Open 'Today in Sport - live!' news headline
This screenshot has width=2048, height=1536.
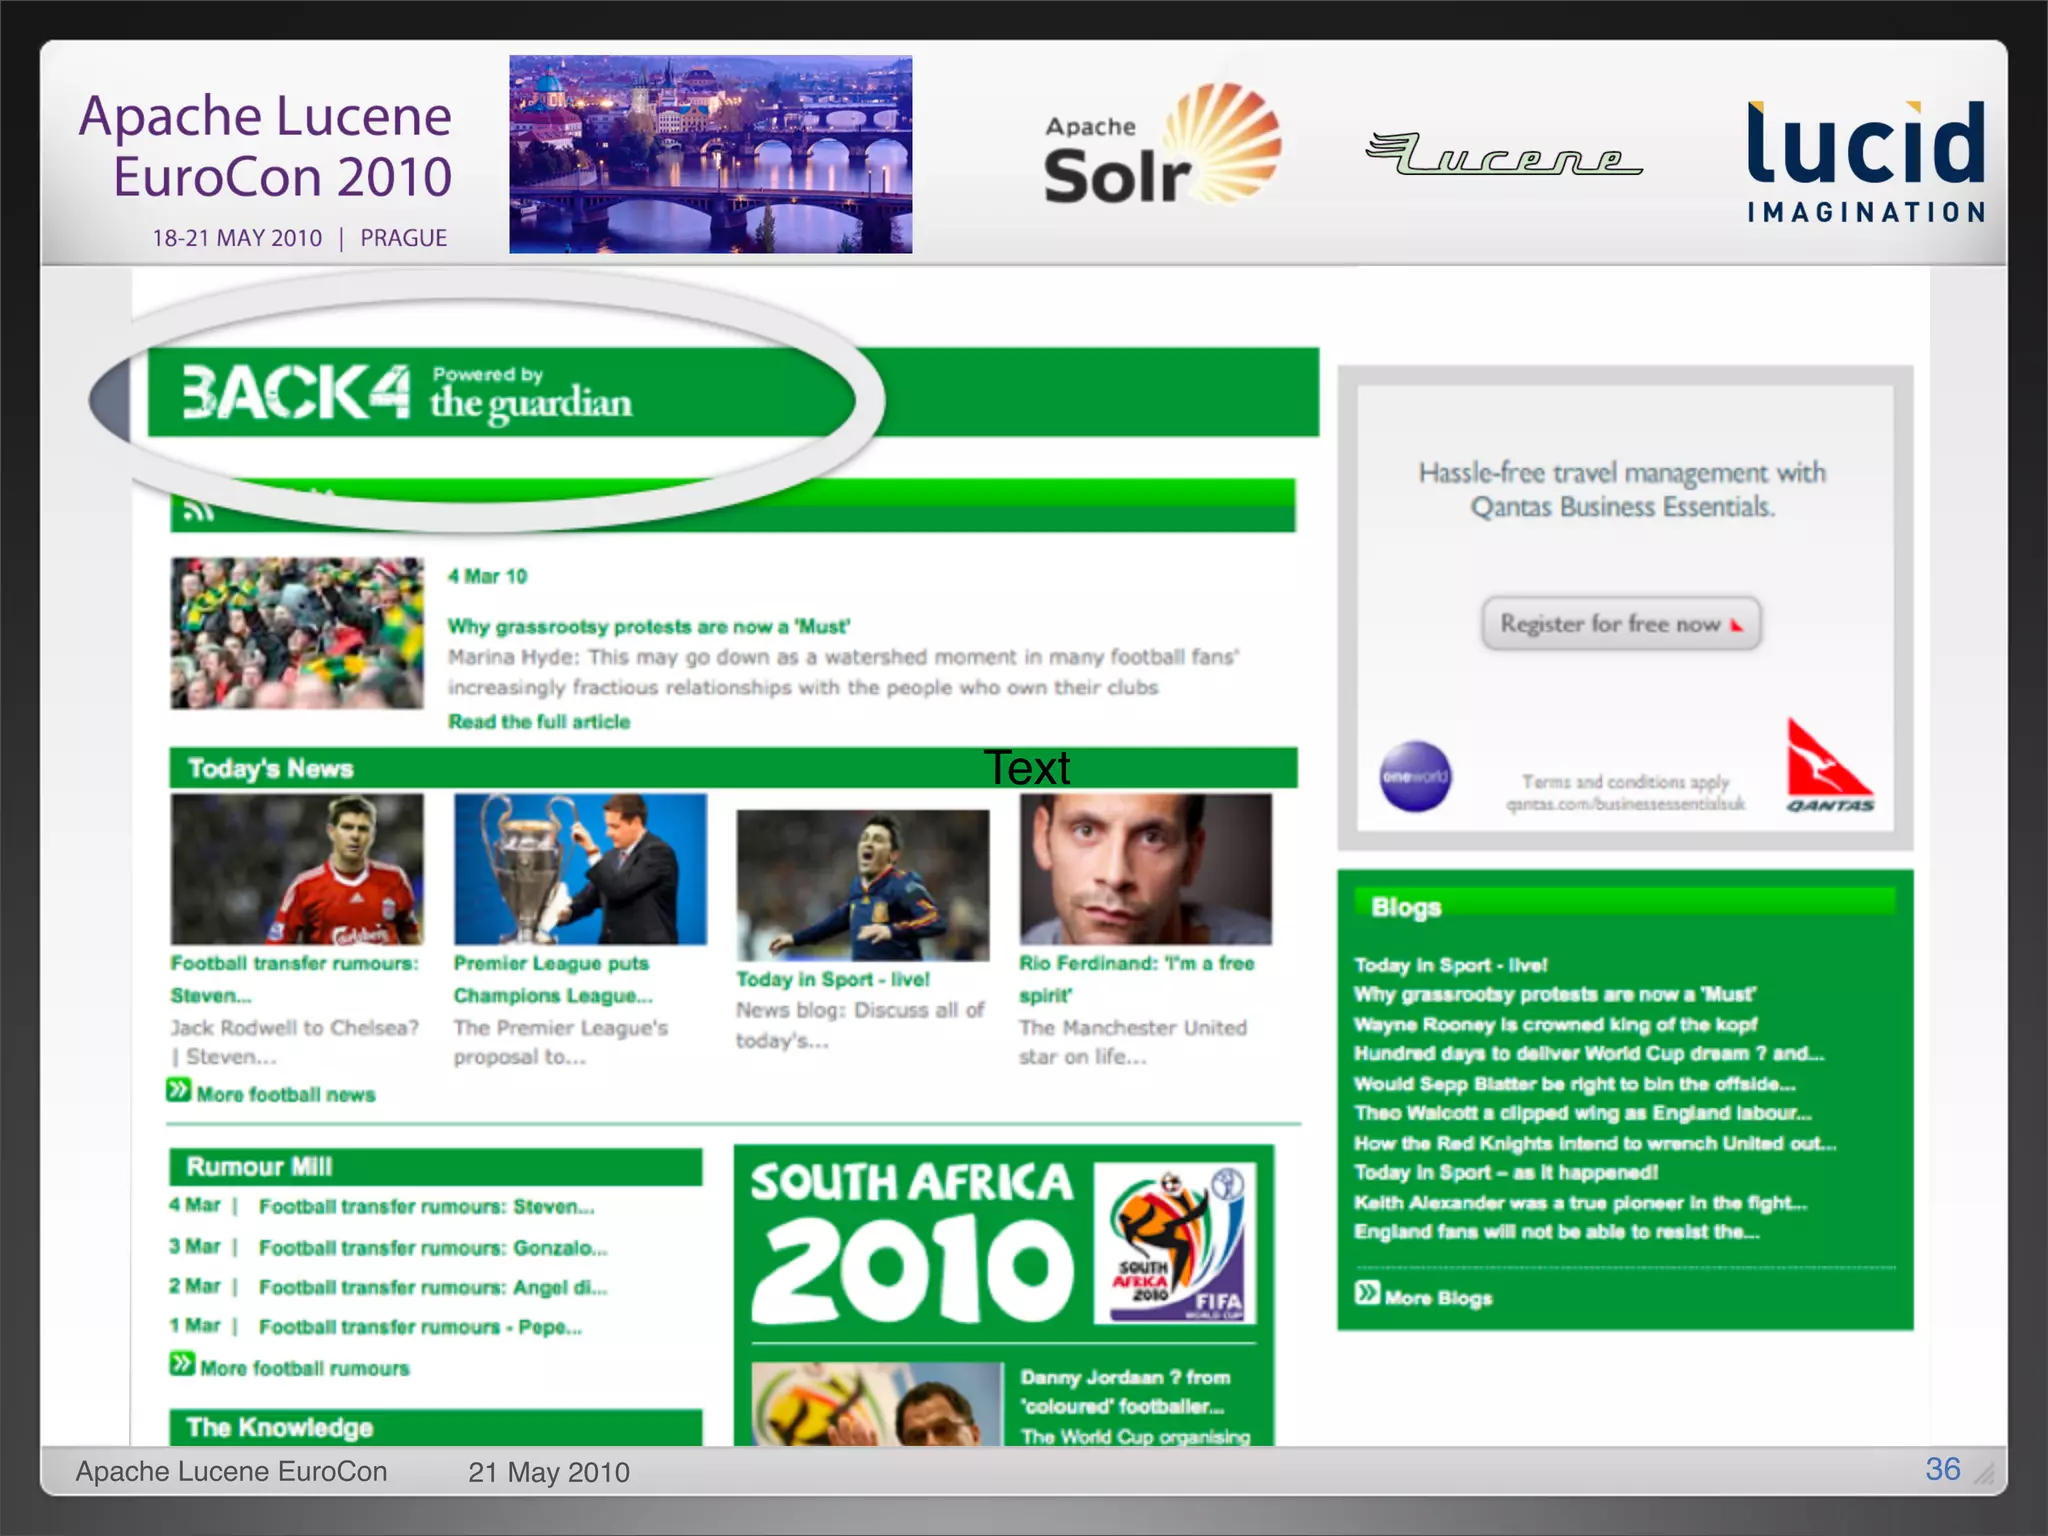[x=833, y=979]
